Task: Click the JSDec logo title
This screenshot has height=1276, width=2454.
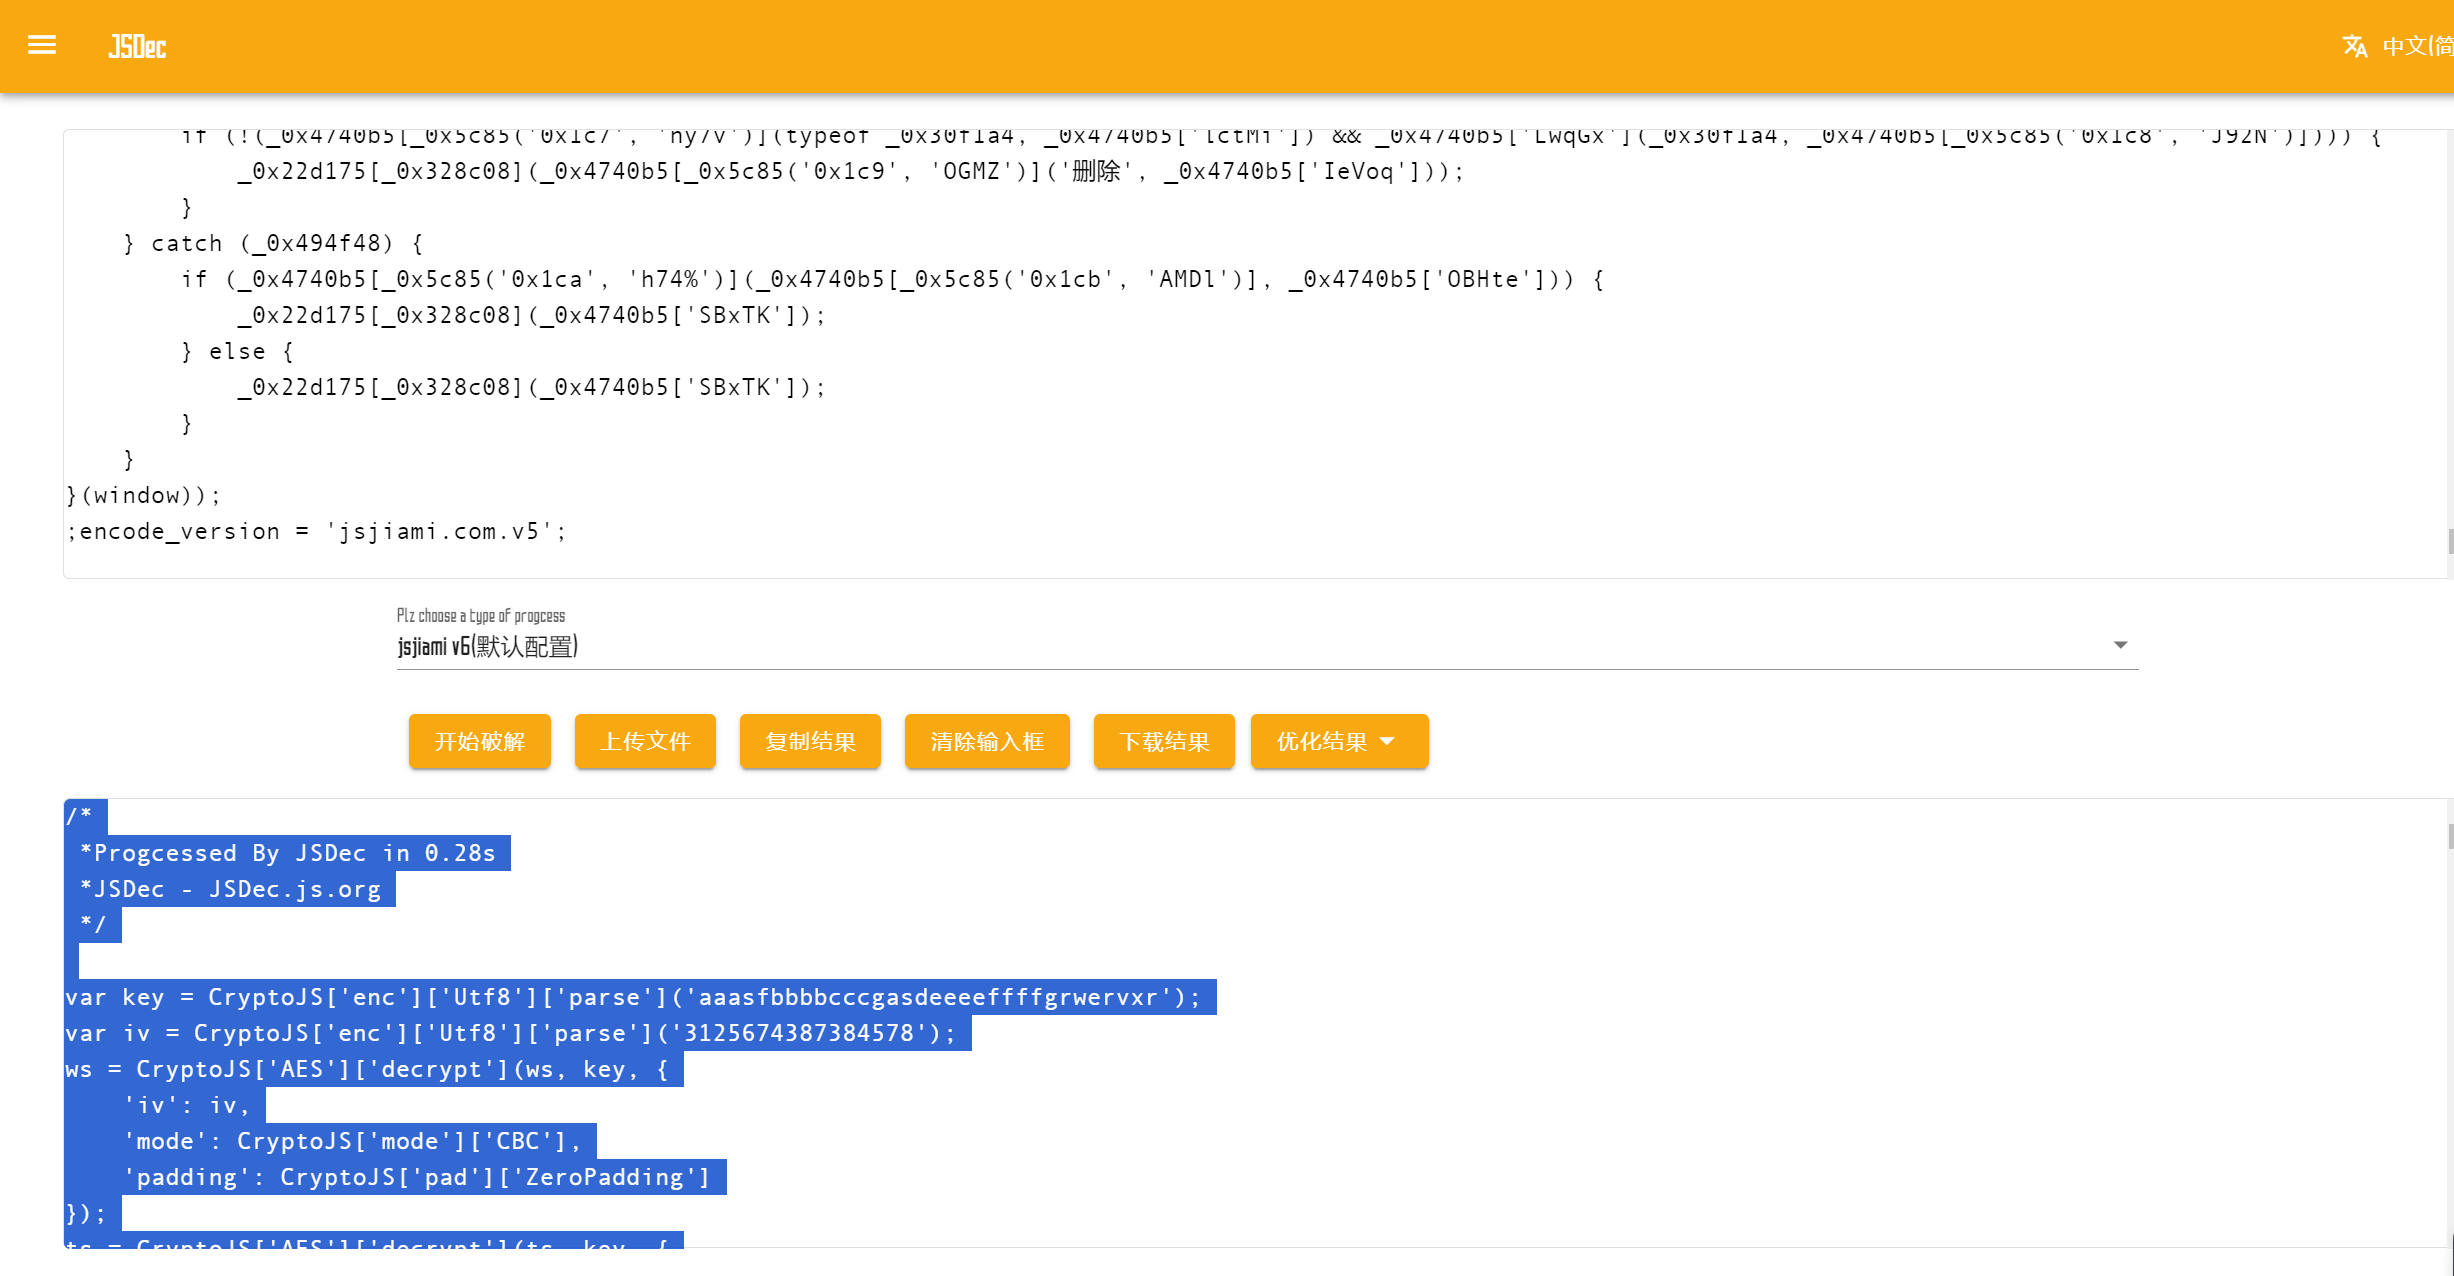Action: click(x=137, y=46)
